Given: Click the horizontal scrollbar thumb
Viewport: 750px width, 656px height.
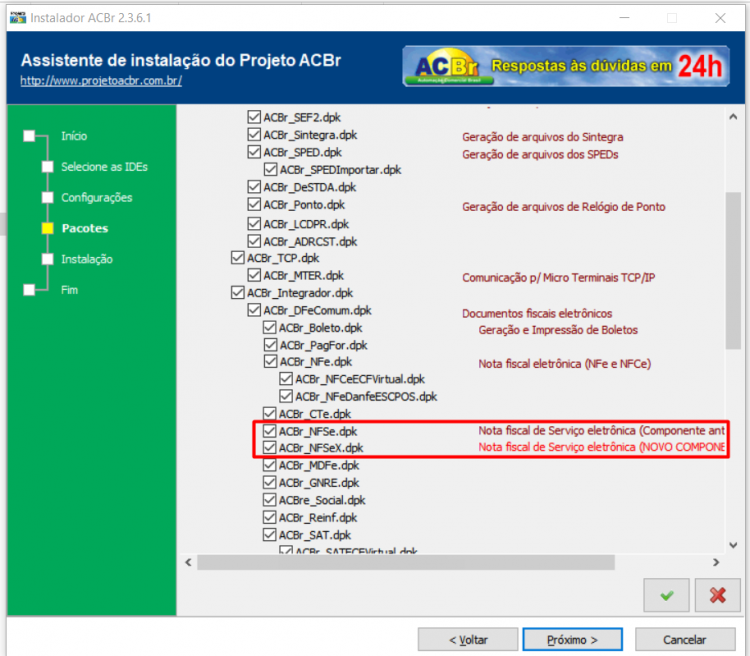Looking at the screenshot, I should pos(406,562).
